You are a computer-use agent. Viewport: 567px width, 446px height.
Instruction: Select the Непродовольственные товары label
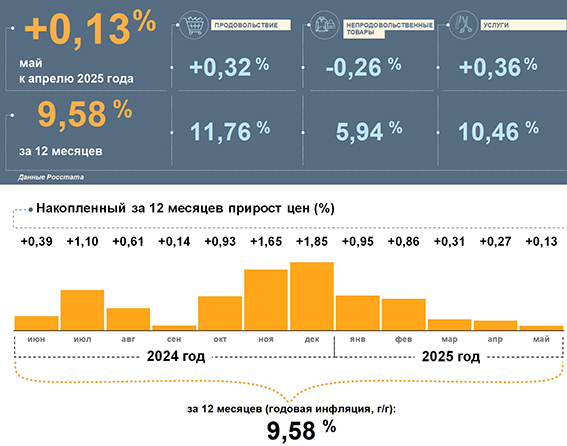(x=388, y=29)
